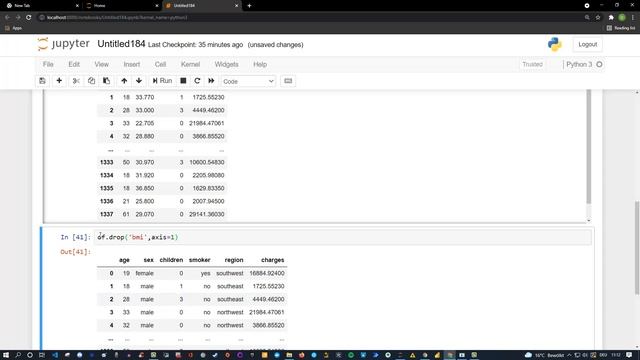Open the Cell menu
Screen dimensions: 640x360
pyautogui.click(x=160, y=64)
